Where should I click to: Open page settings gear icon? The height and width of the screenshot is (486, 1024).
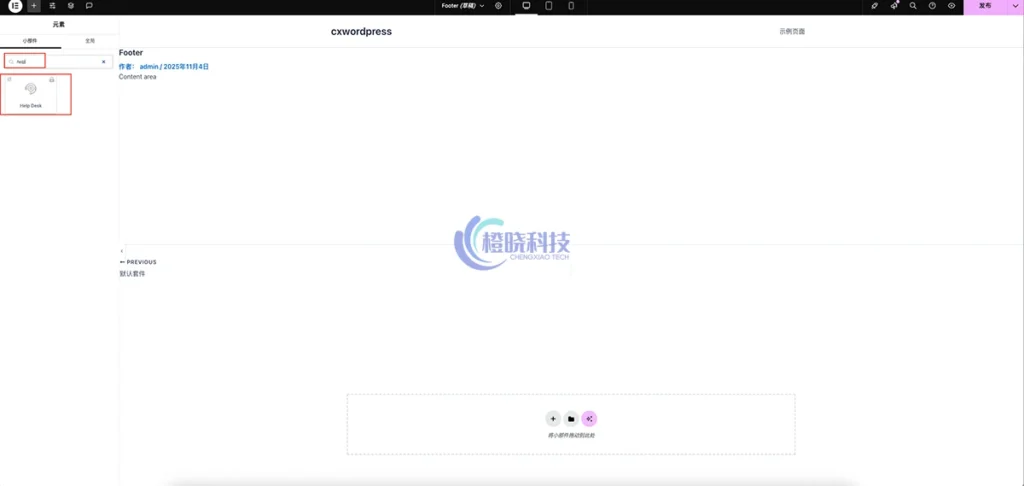(x=498, y=6)
